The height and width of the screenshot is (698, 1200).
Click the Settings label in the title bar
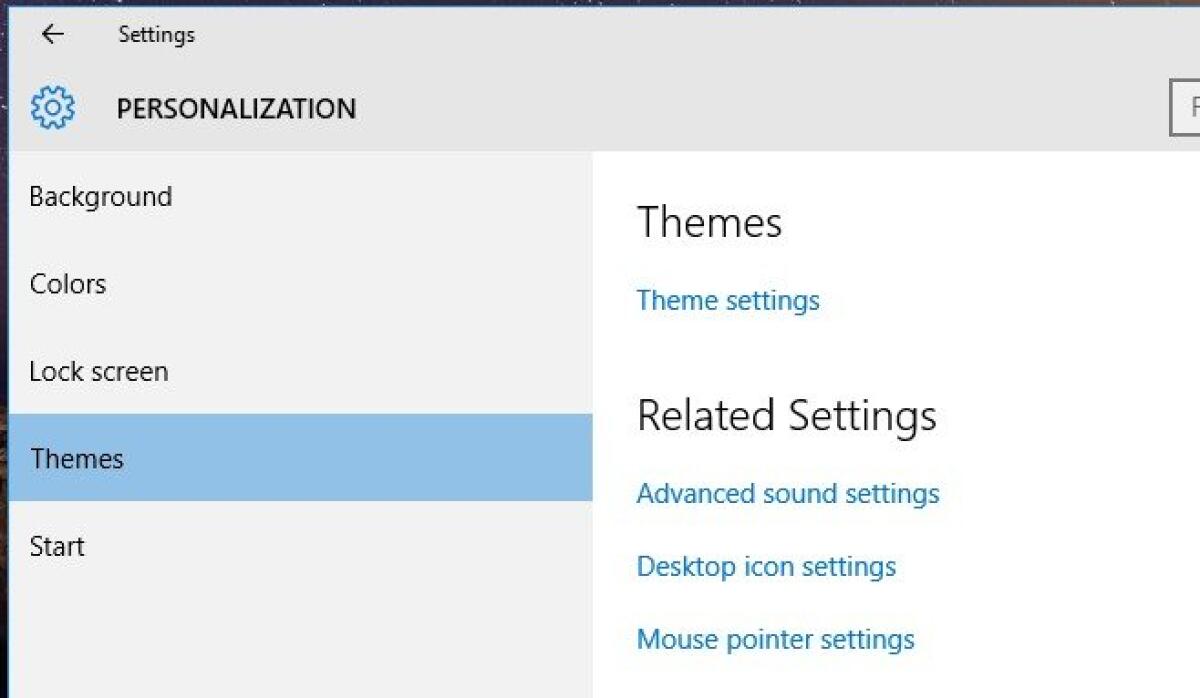point(156,33)
